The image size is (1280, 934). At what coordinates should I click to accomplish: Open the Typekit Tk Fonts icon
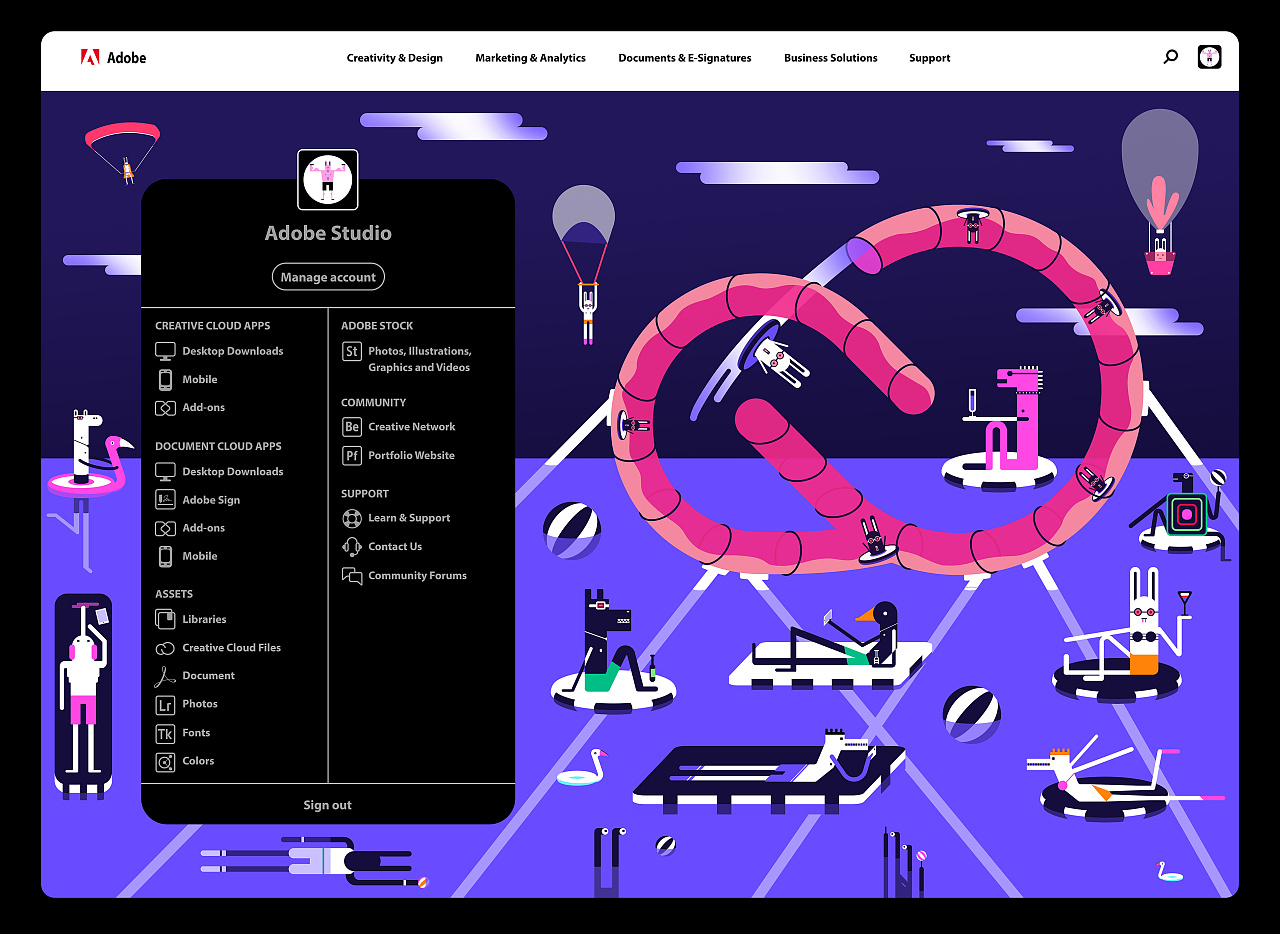[x=165, y=733]
